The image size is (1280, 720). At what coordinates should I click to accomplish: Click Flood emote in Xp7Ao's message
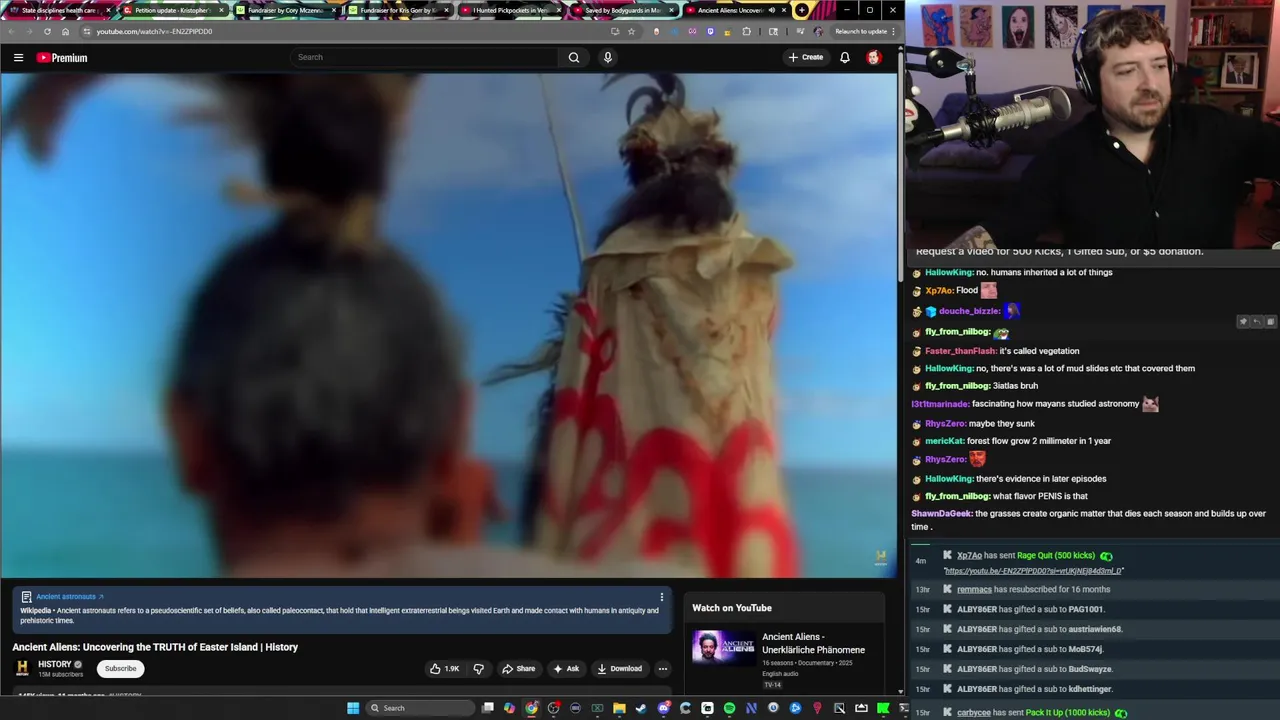(x=989, y=291)
